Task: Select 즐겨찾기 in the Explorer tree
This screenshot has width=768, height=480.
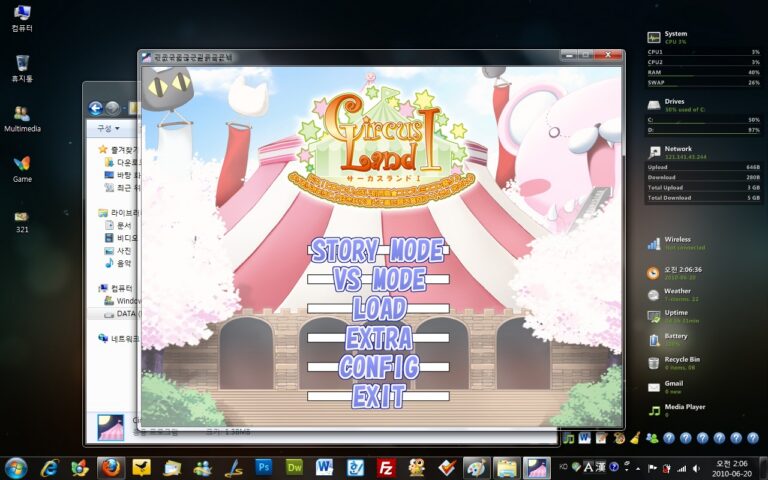Action: [119, 149]
